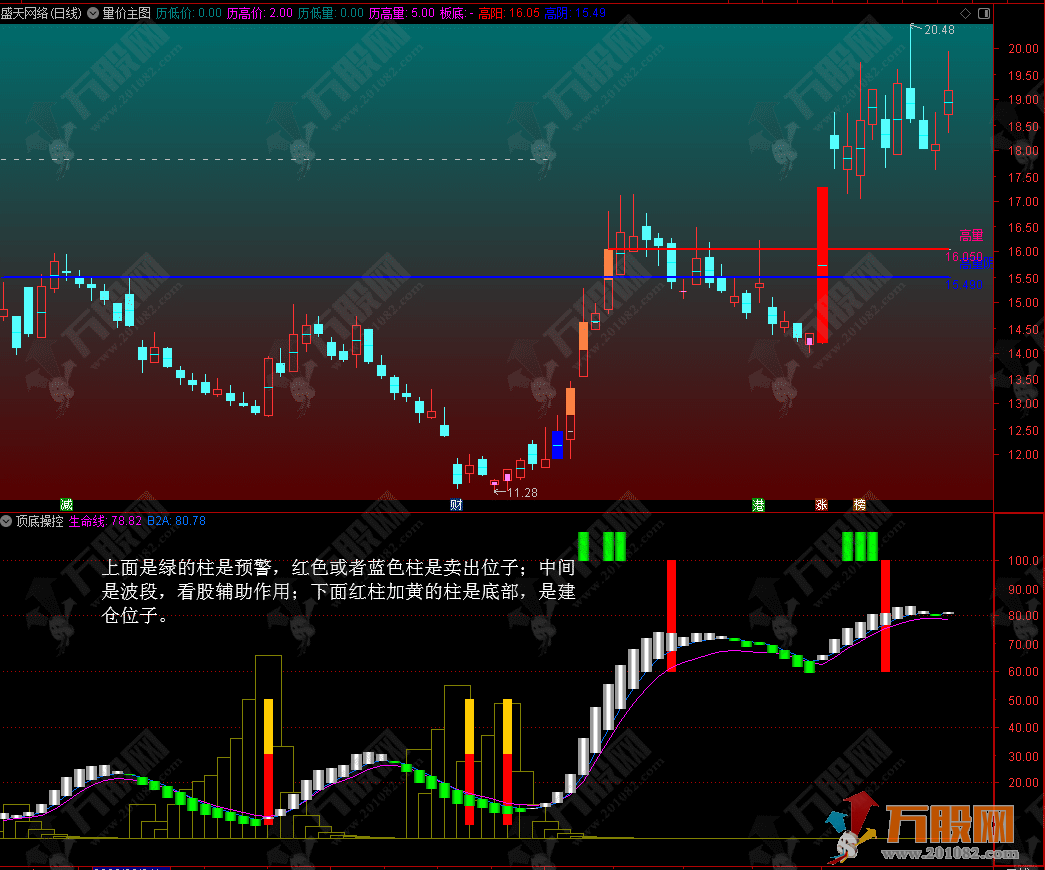Select the 11.28 low price marker
This screenshot has width=1045, height=870.
coord(522,492)
